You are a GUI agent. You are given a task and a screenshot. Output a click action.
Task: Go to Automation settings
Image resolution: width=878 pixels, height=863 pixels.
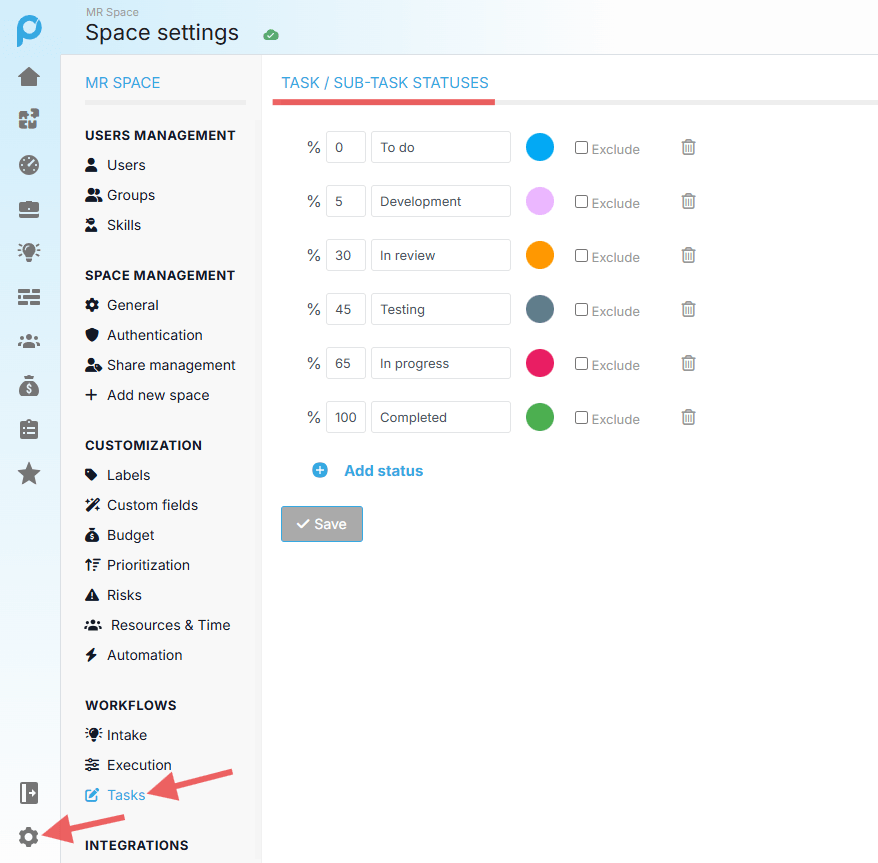144,655
